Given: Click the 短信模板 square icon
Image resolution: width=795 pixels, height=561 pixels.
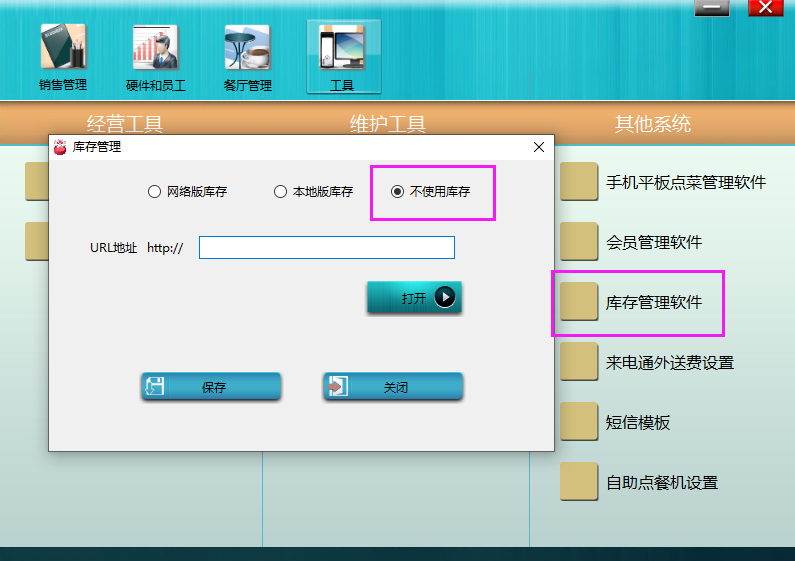Looking at the screenshot, I should (x=579, y=422).
